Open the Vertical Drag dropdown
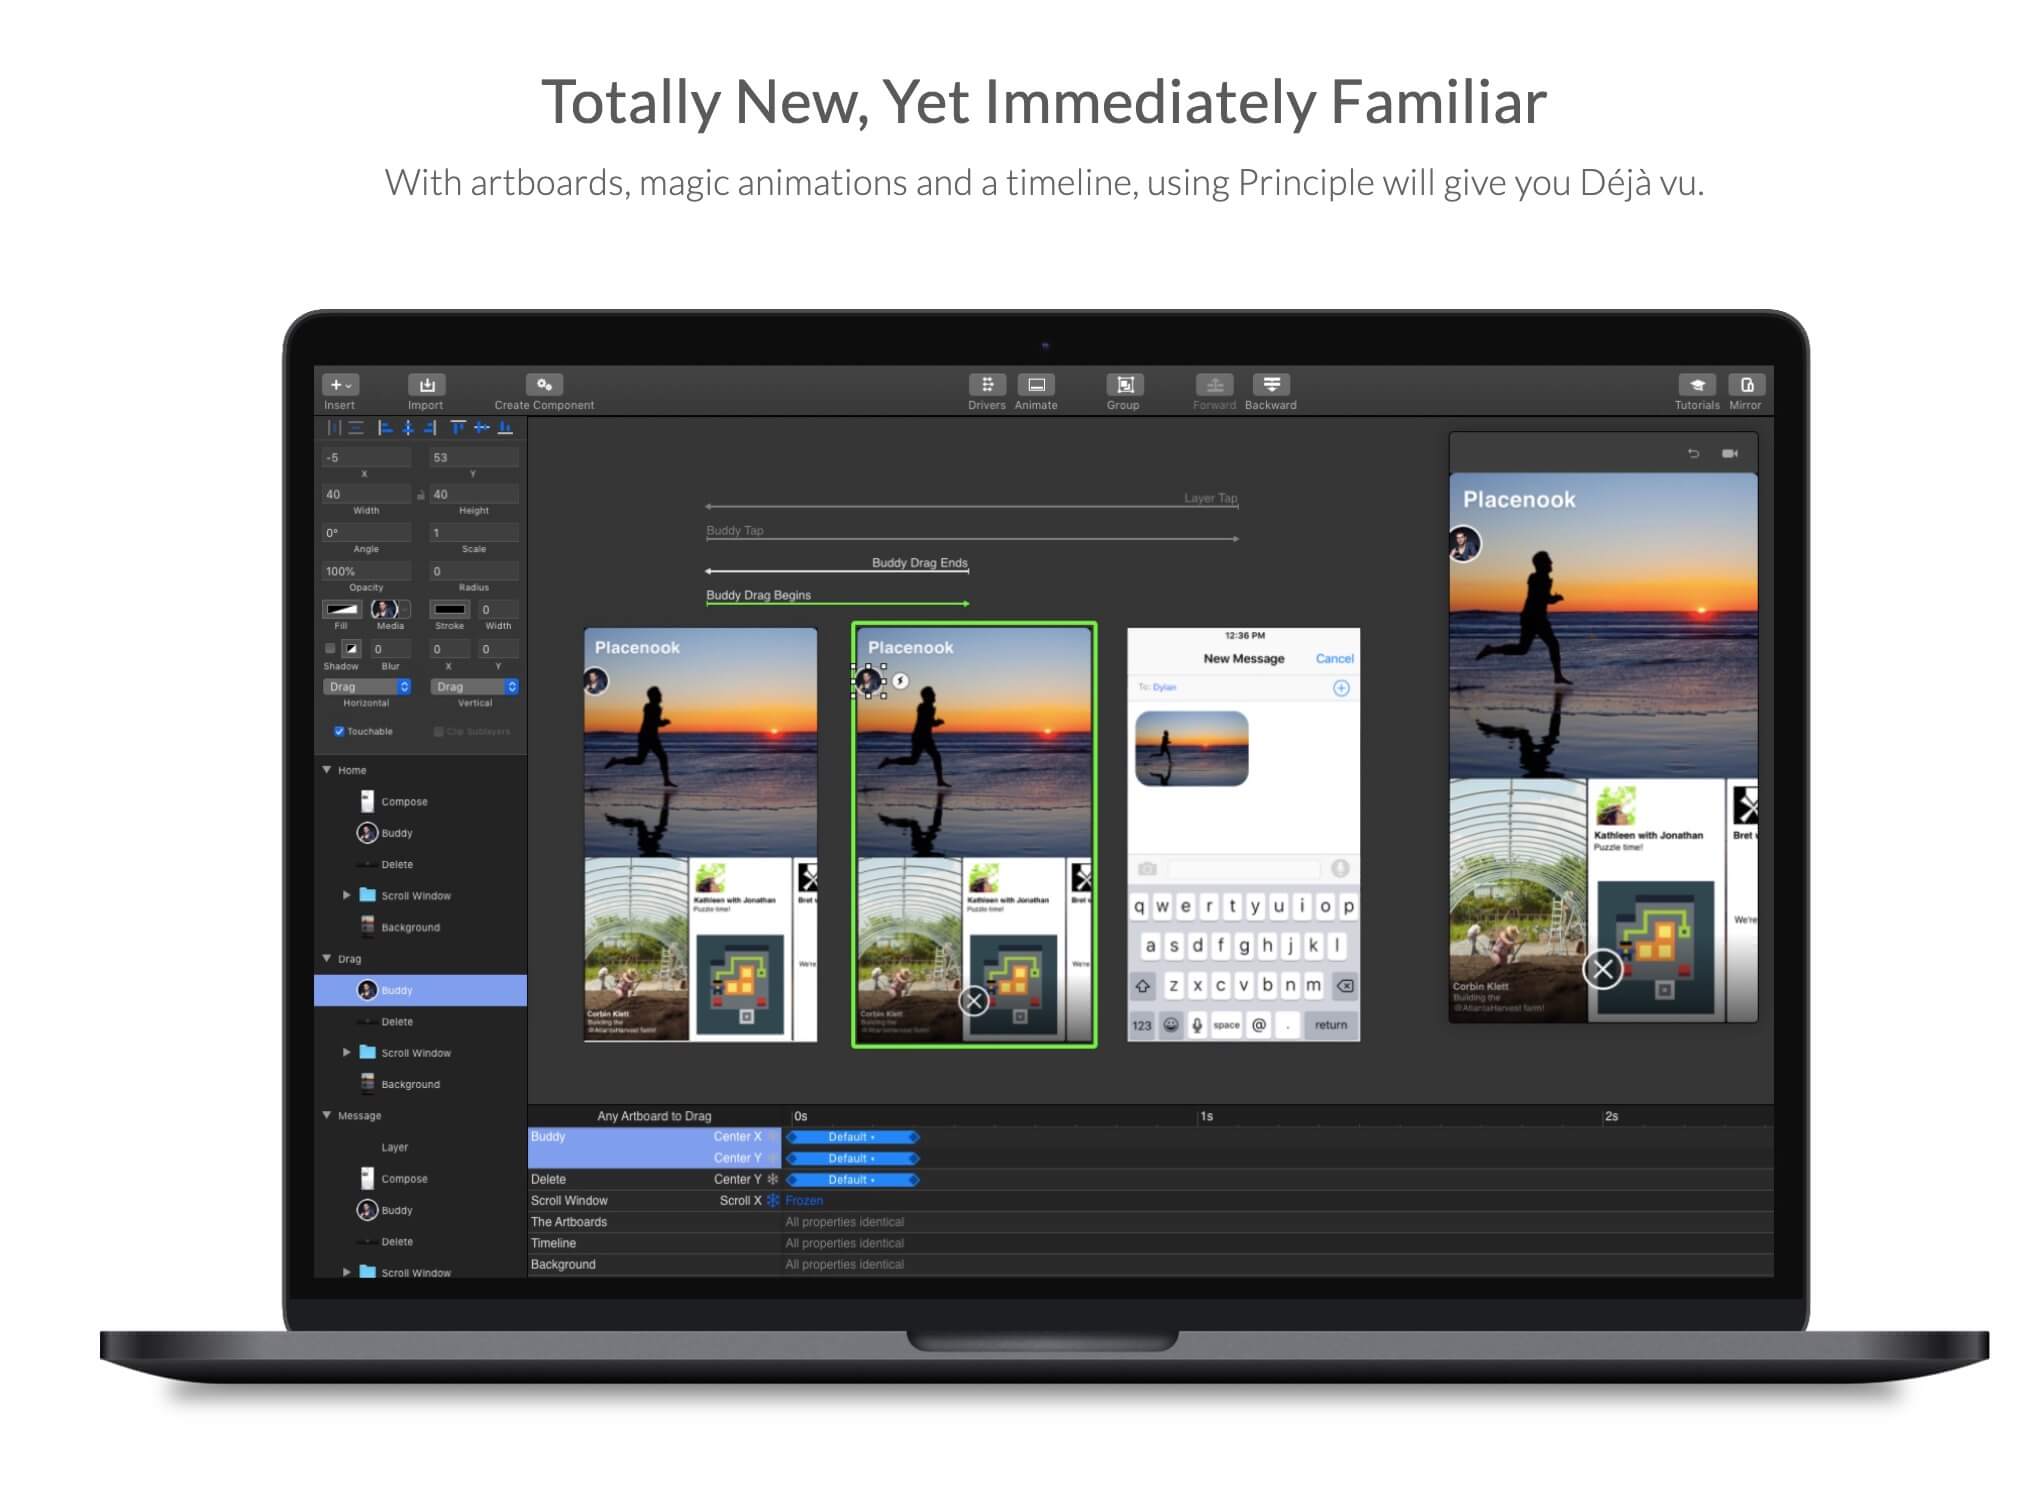 click(474, 687)
